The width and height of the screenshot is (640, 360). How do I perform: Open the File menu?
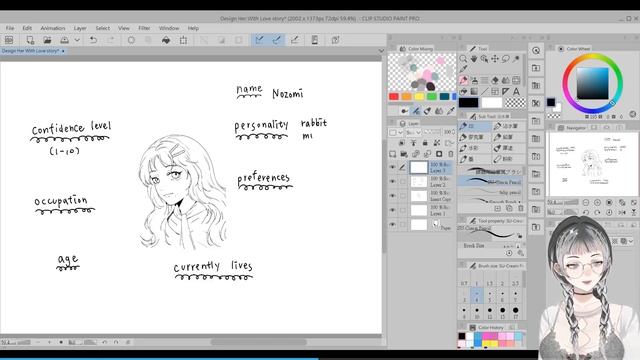pos(10,28)
